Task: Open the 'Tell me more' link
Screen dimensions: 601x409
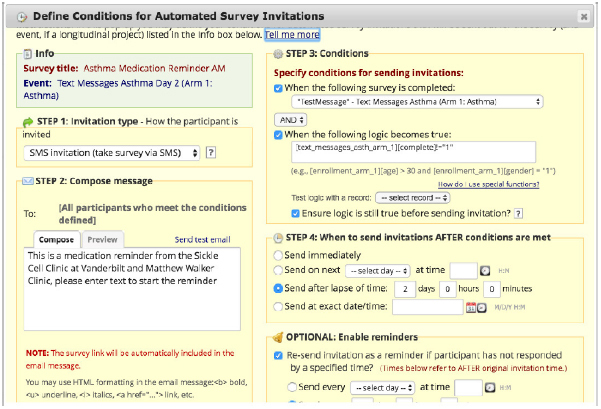Action: point(292,35)
